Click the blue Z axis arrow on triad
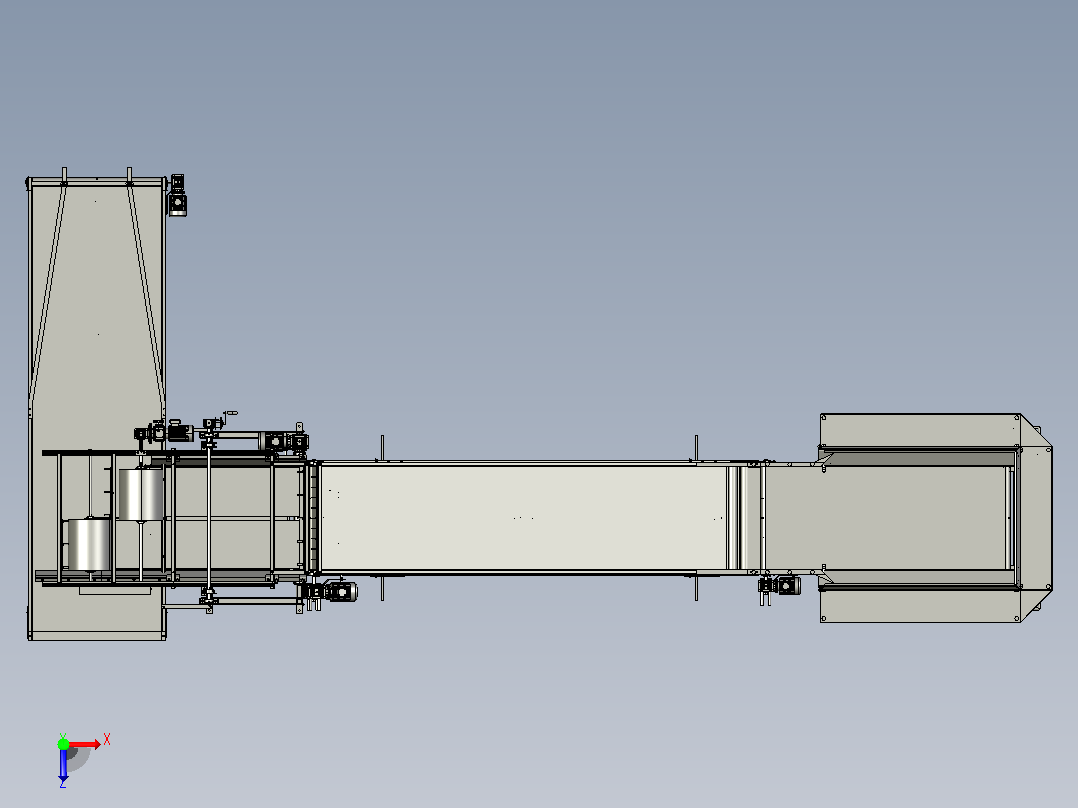The width and height of the screenshot is (1078, 808). click(x=63, y=765)
